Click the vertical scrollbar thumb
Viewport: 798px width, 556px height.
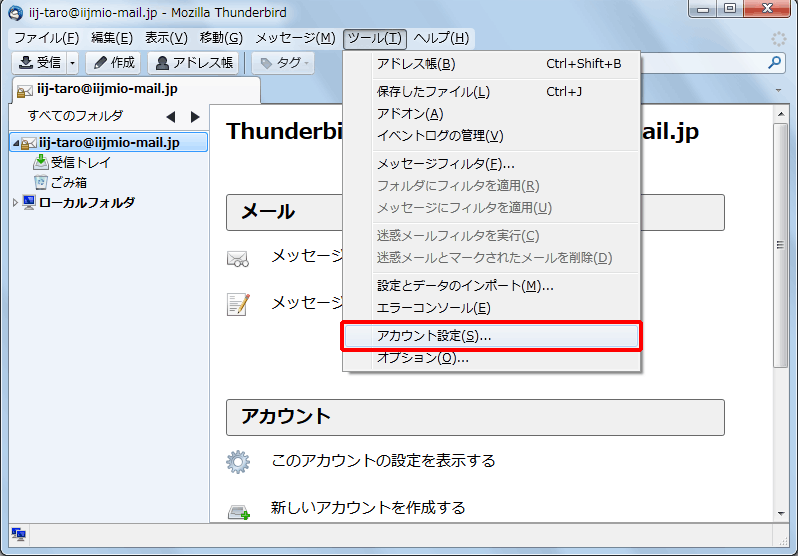781,244
